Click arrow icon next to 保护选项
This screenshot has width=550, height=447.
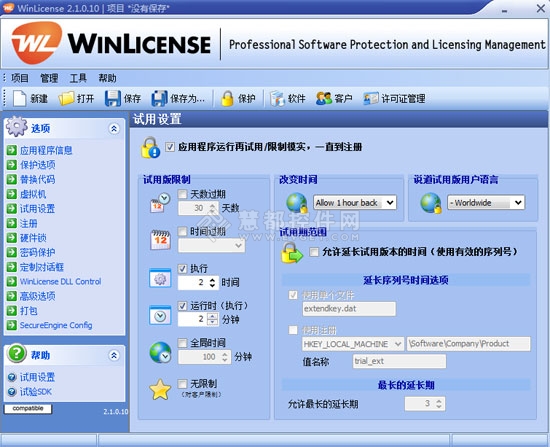[x=12, y=165]
